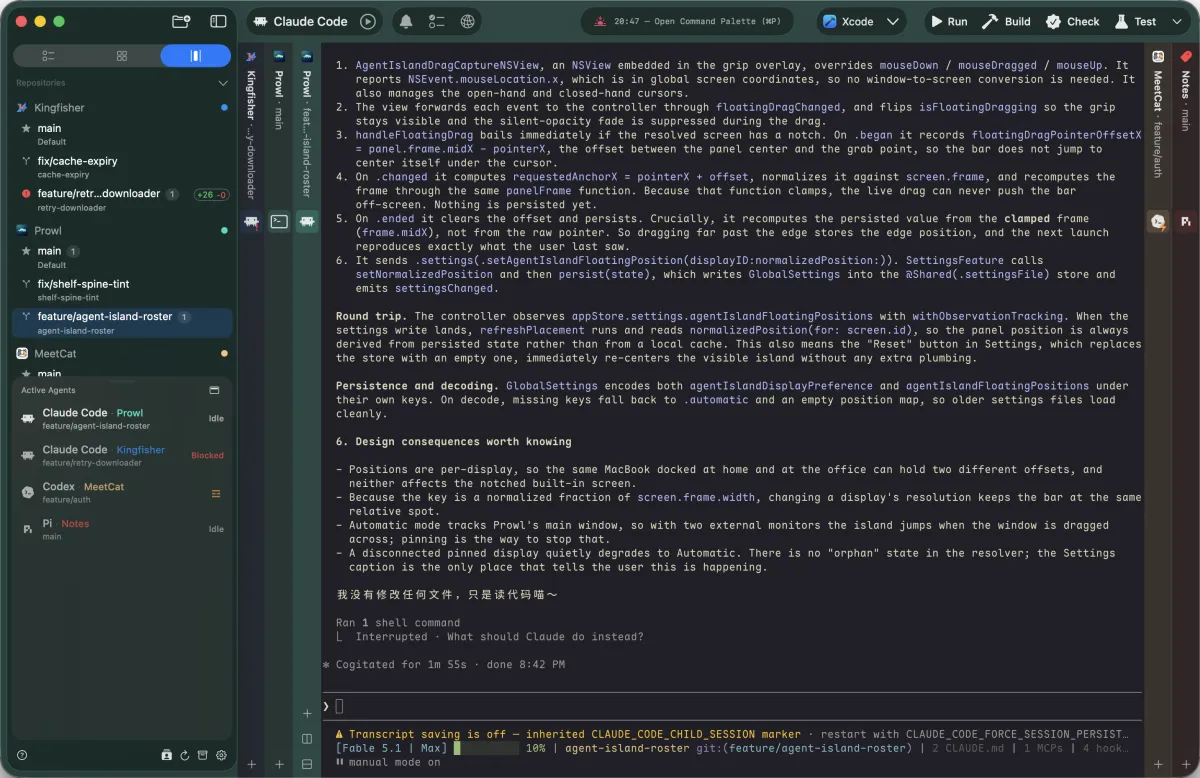Split pane vertically icon in active column
This screenshot has width=1200, height=778.
pyautogui.click(x=307, y=739)
